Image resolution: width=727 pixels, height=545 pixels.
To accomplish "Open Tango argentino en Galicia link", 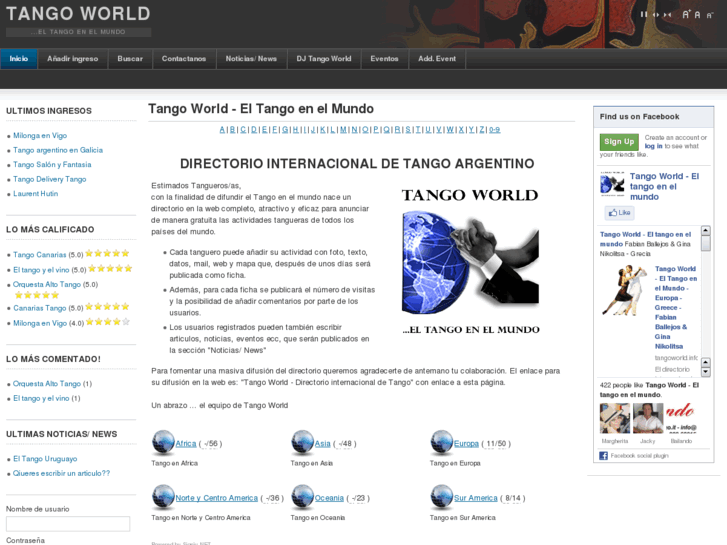I will (x=58, y=150).
